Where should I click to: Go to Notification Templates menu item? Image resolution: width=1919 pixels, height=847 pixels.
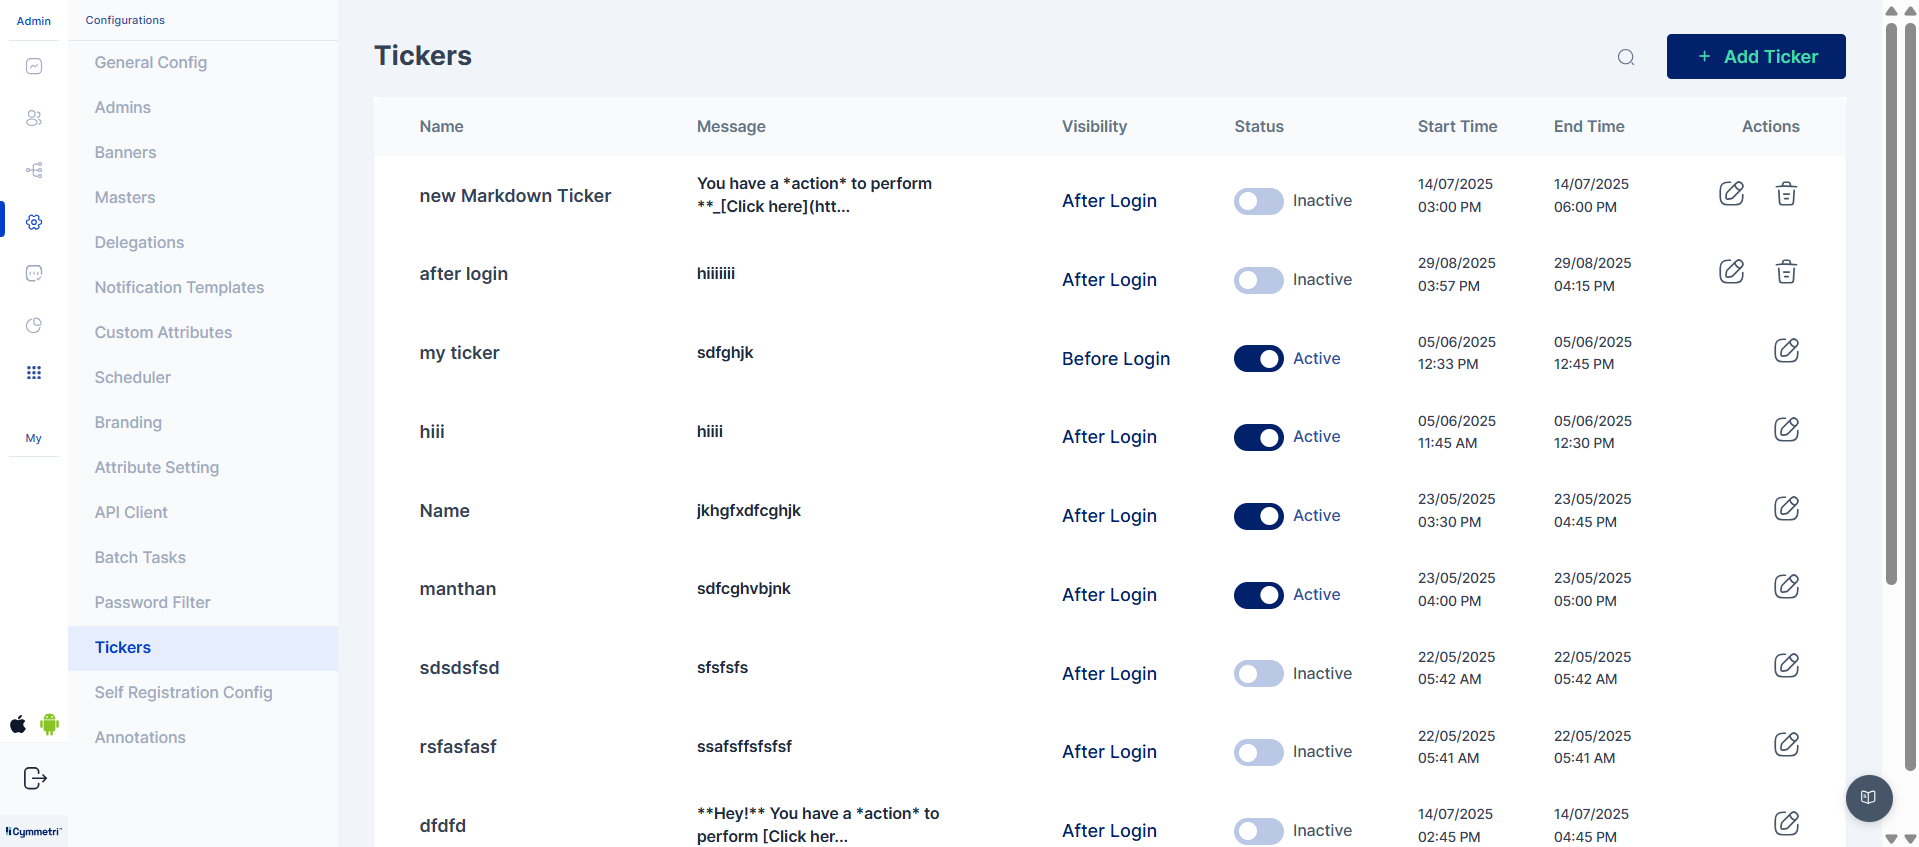(x=179, y=287)
